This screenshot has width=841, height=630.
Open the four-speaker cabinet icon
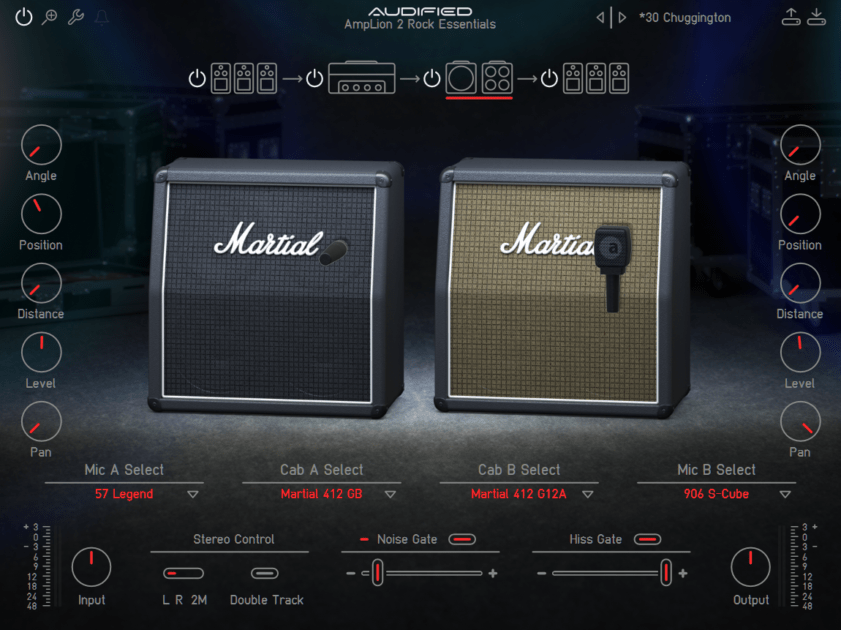click(x=497, y=78)
